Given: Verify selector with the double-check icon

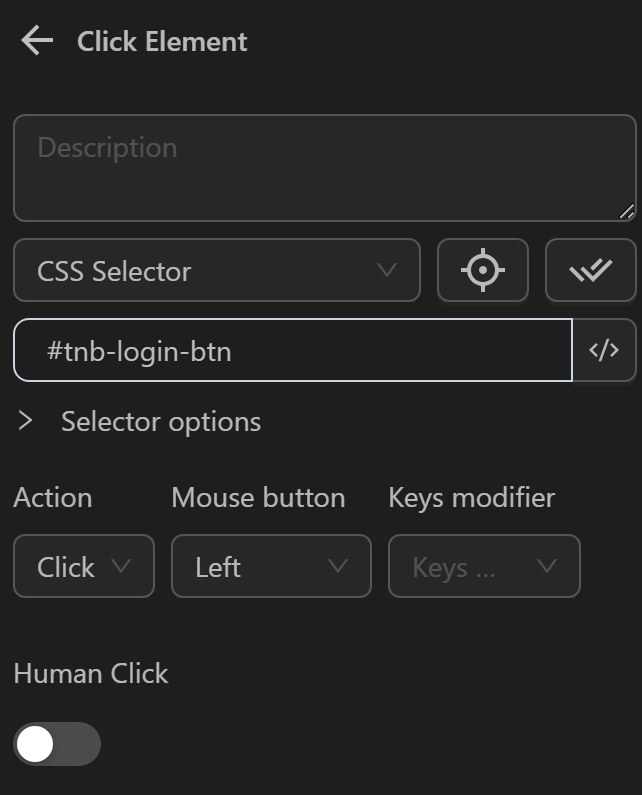Looking at the screenshot, I should point(590,270).
